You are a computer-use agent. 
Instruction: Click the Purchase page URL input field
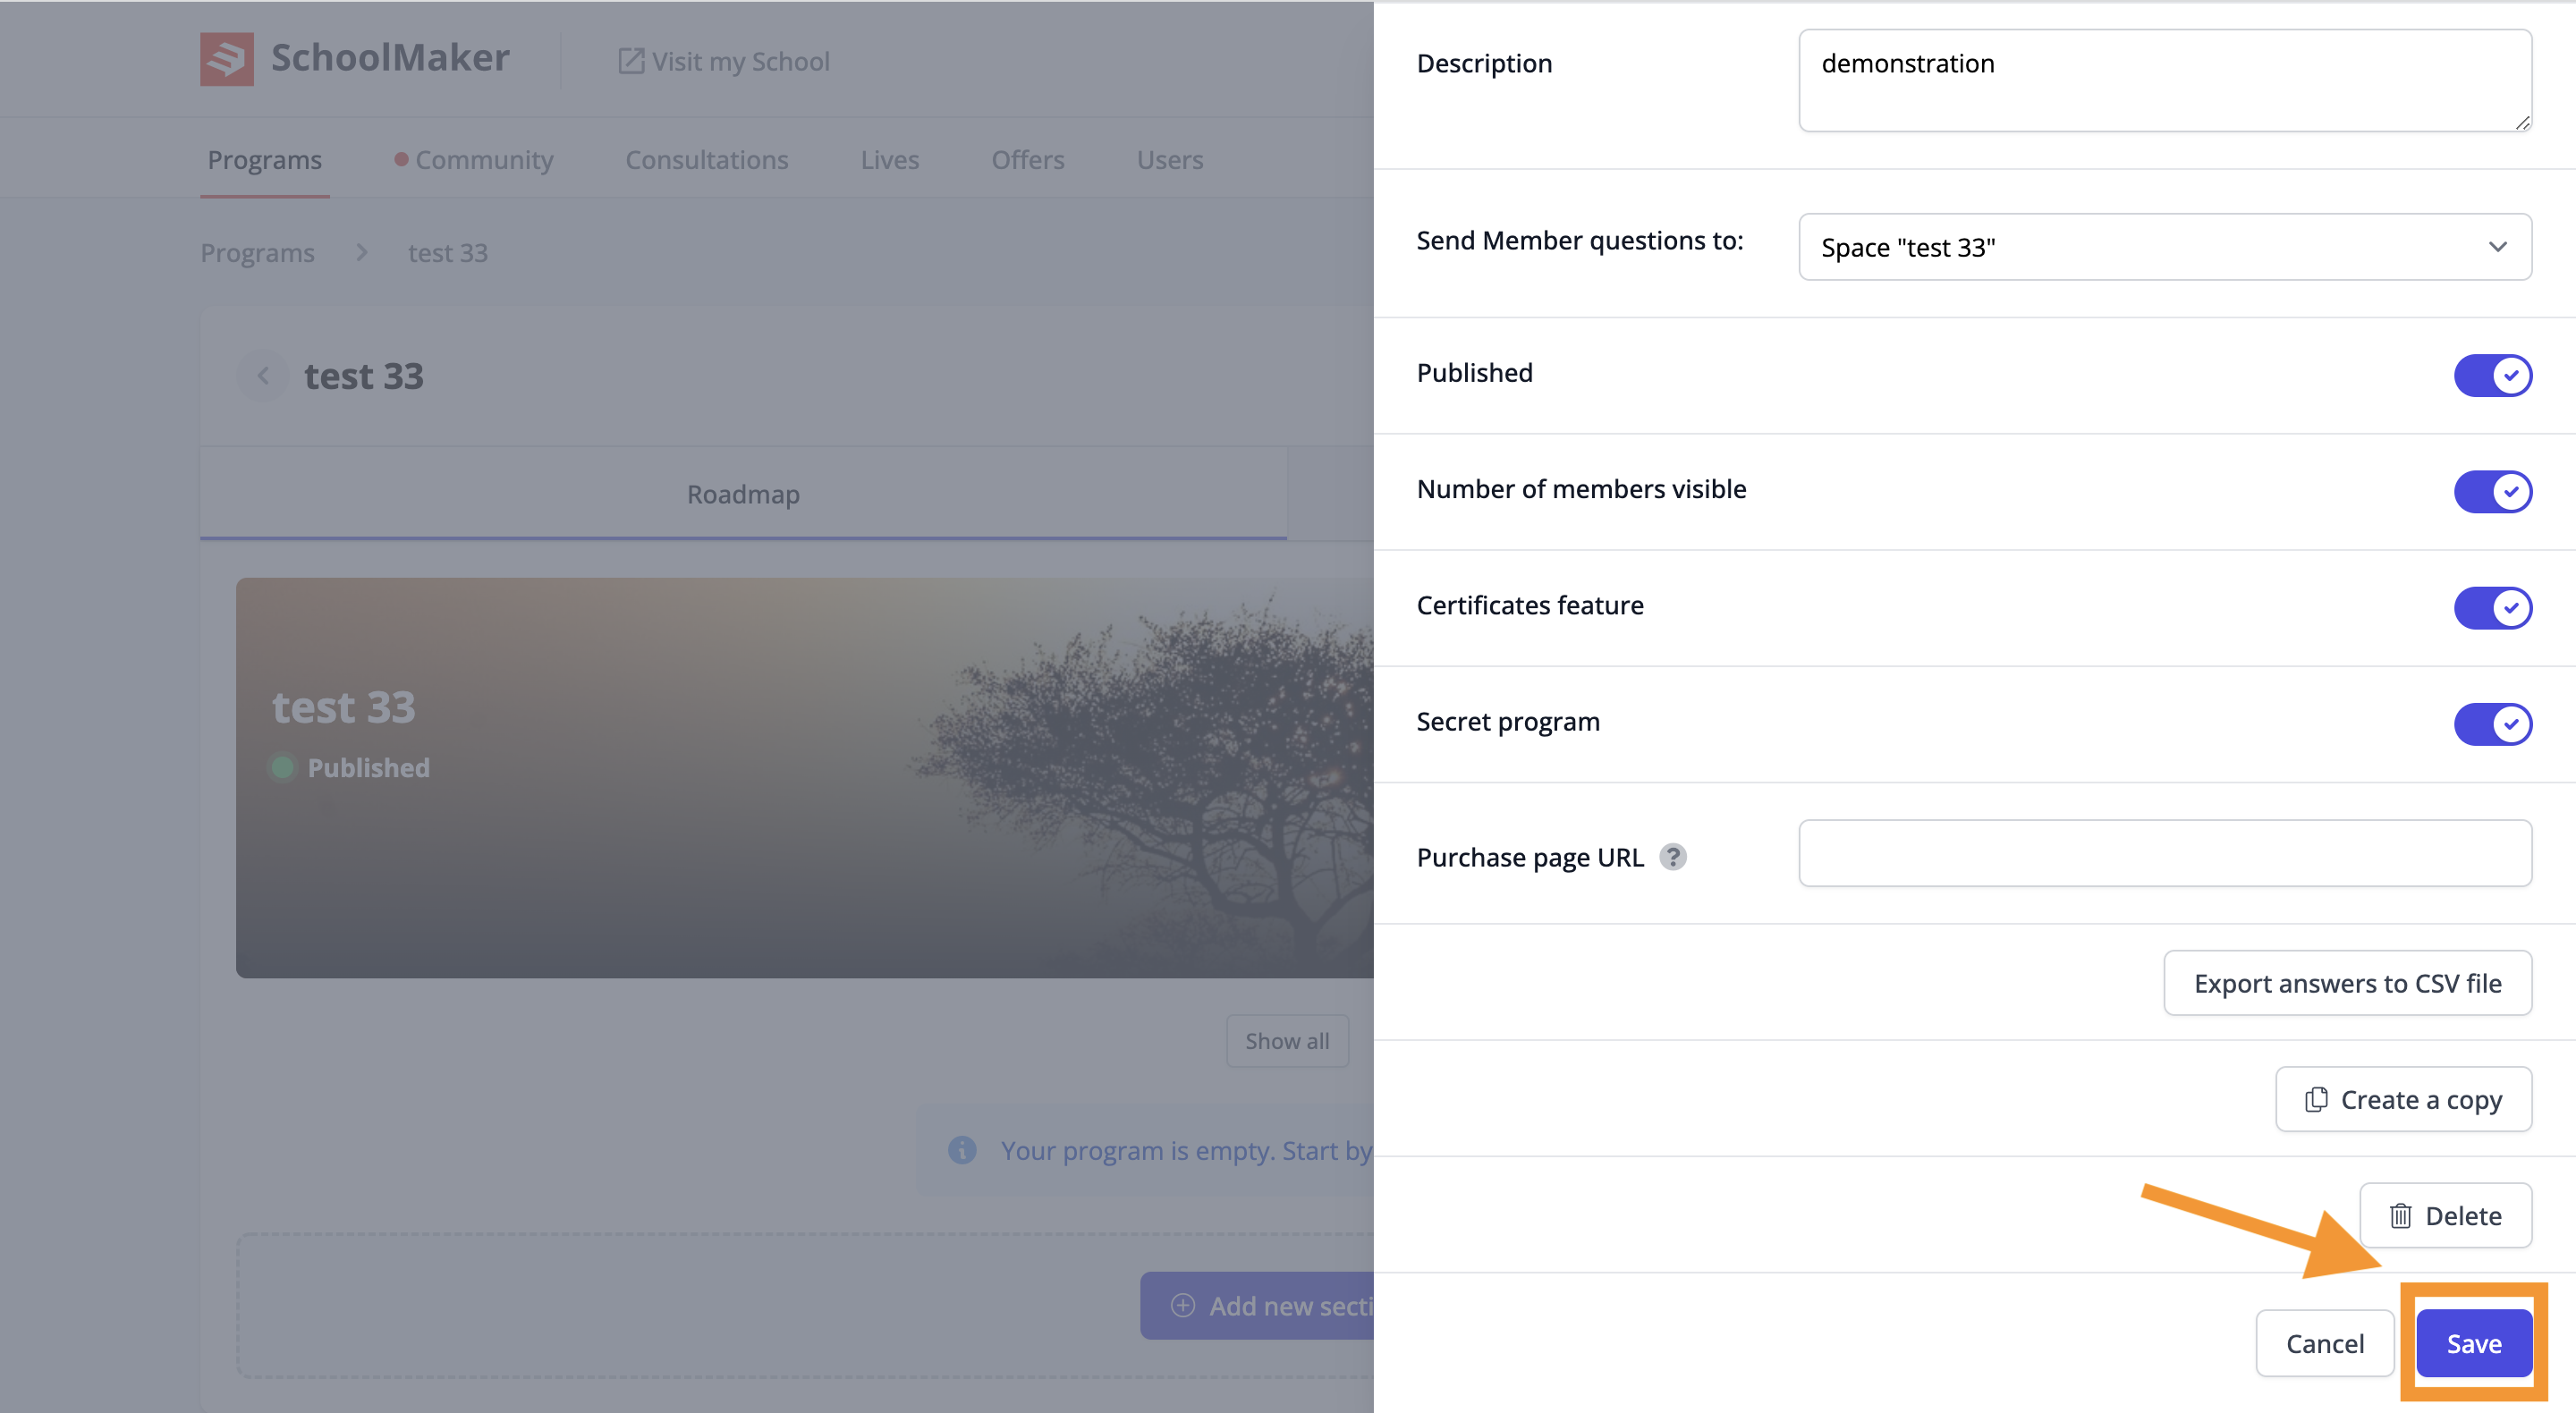click(x=2165, y=853)
